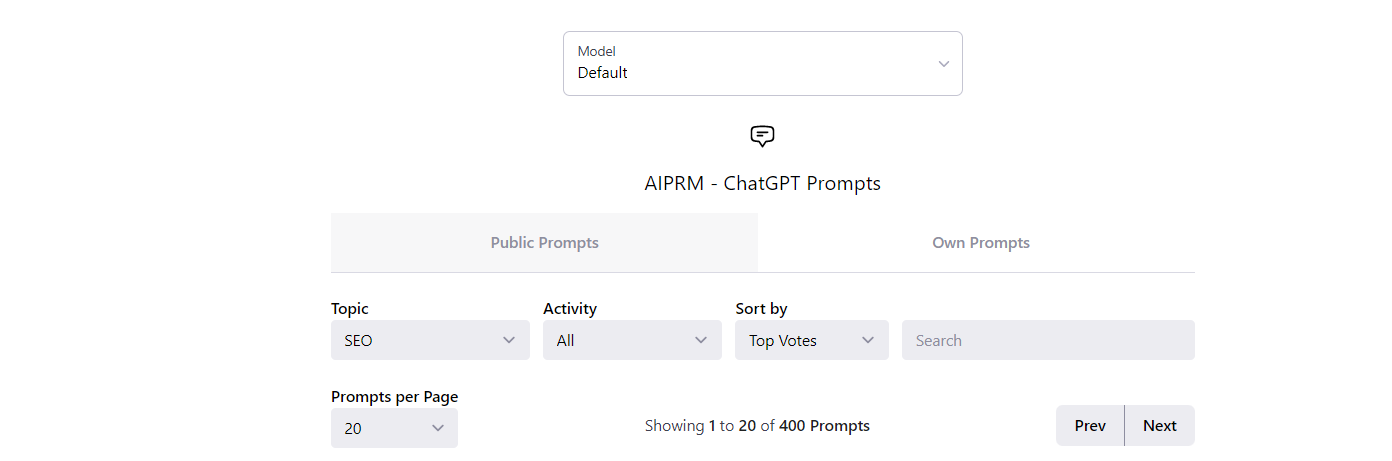Click the chevron arrow in the Sort by field

[x=868, y=340]
